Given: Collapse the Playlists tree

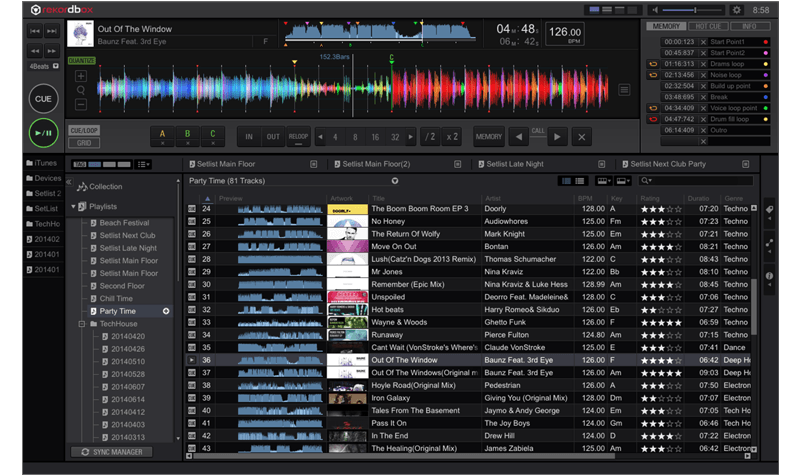Looking at the screenshot, I should pos(73,207).
